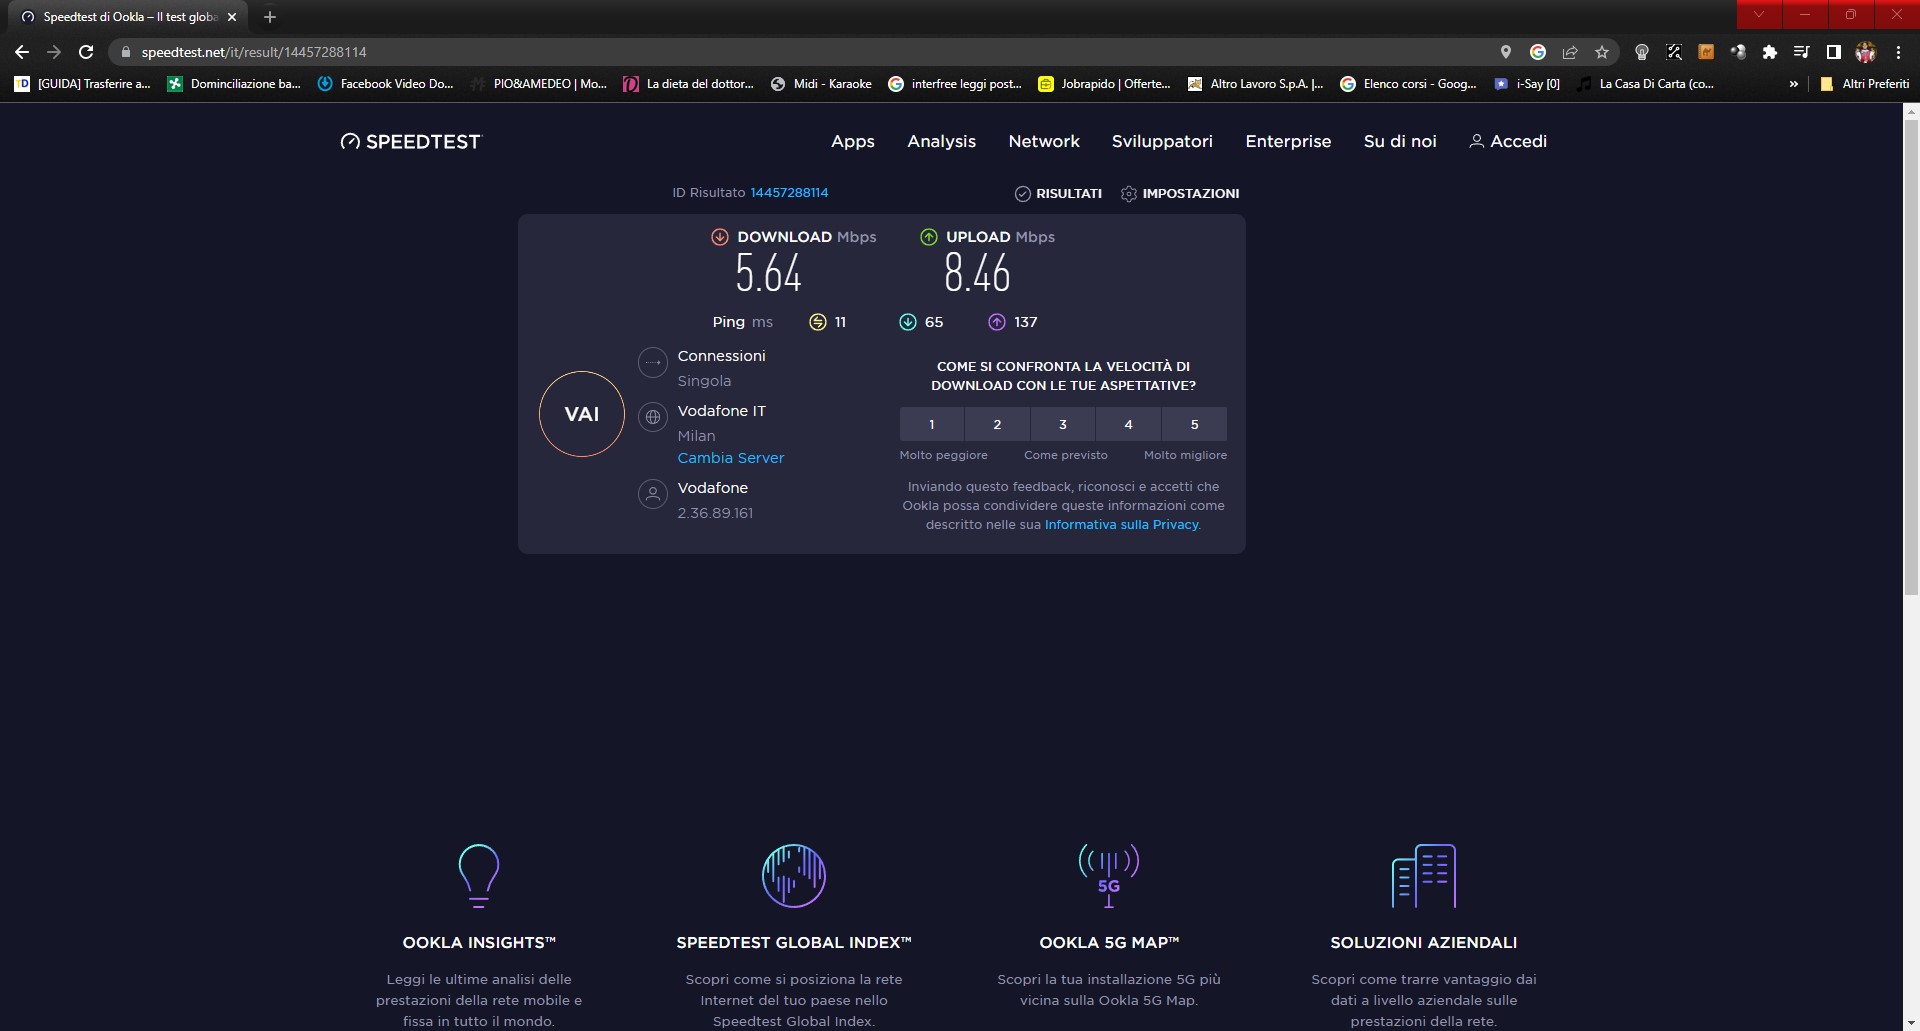Click the site lock icon
1920x1031 pixels.
(x=126, y=52)
